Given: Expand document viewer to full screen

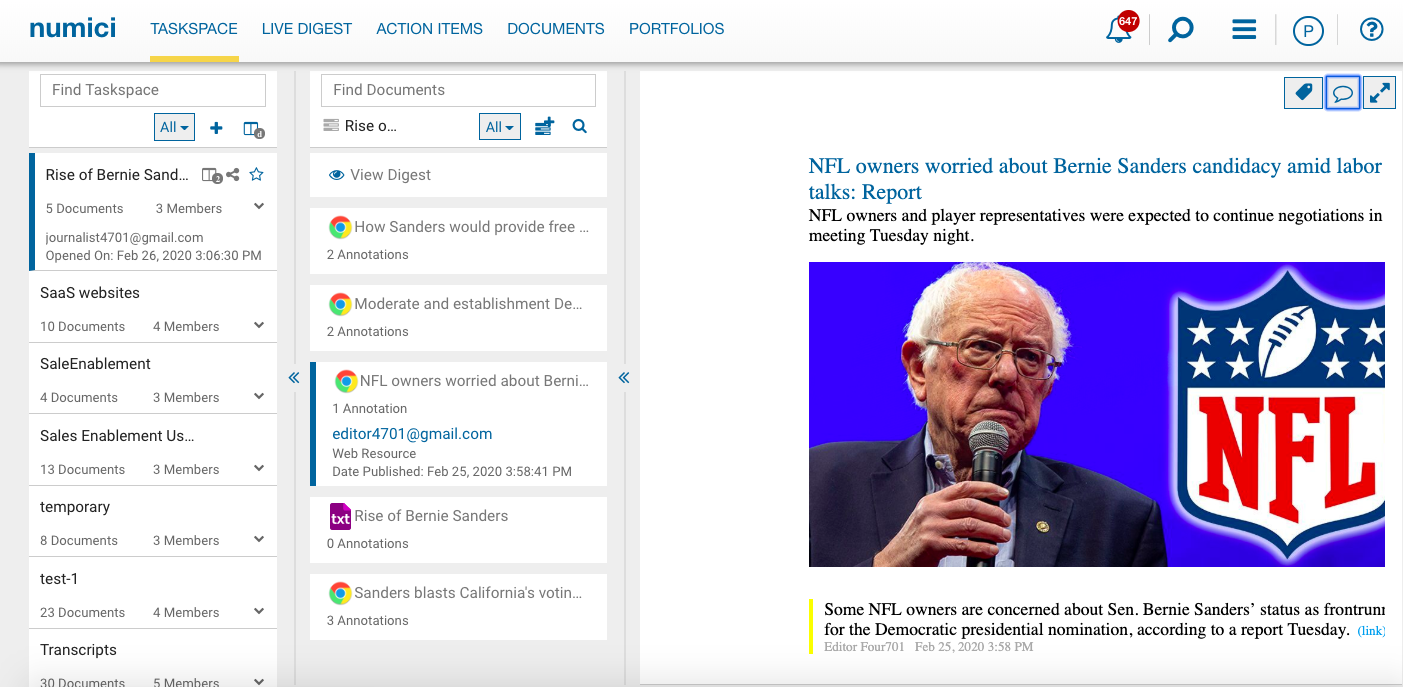Looking at the screenshot, I should [1379, 93].
